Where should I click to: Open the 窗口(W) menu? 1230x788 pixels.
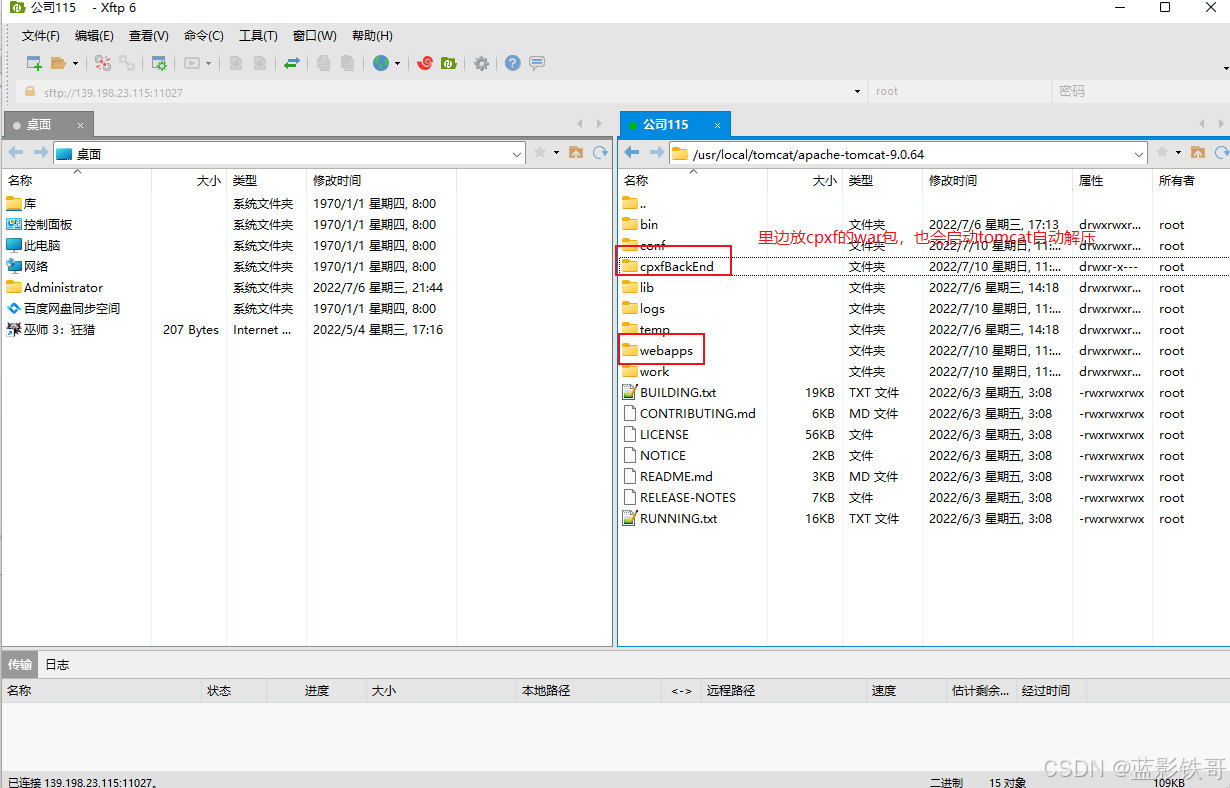click(314, 36)
